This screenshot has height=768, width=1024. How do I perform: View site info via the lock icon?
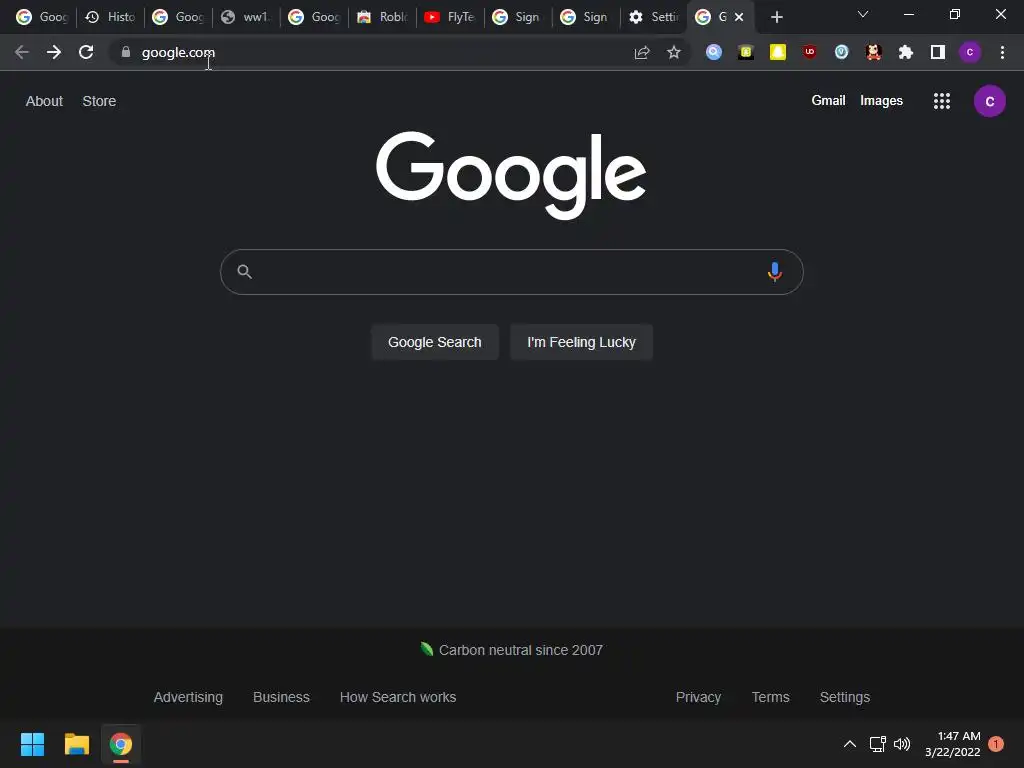pos(126,52)
